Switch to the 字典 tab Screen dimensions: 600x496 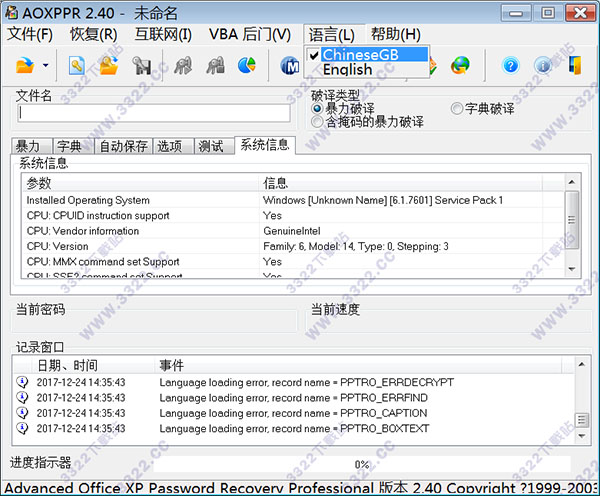pos(73,146)
